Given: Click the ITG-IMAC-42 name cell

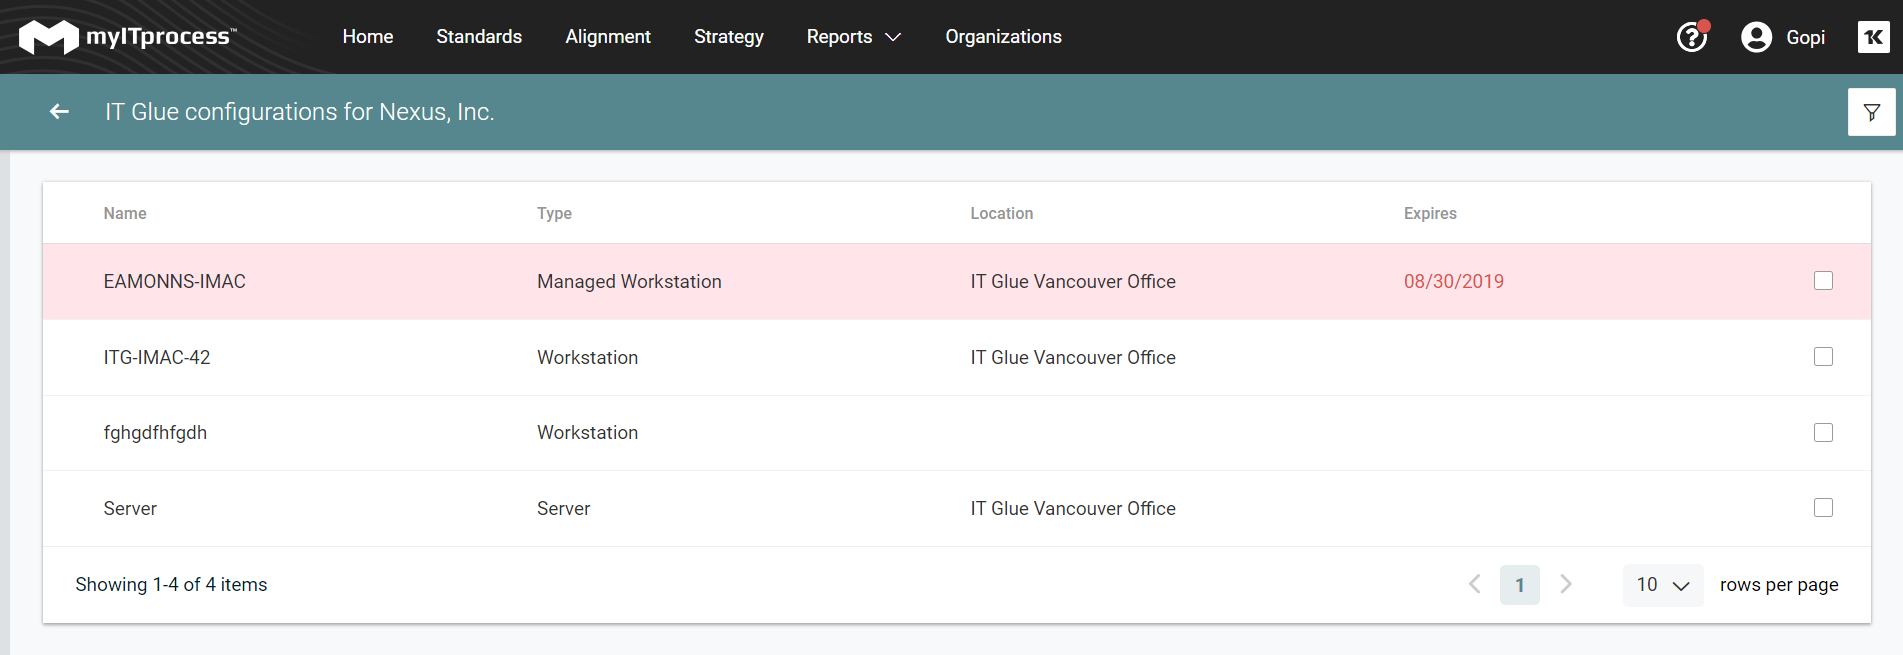Looking at the screenshot, I should click(157, 357).
